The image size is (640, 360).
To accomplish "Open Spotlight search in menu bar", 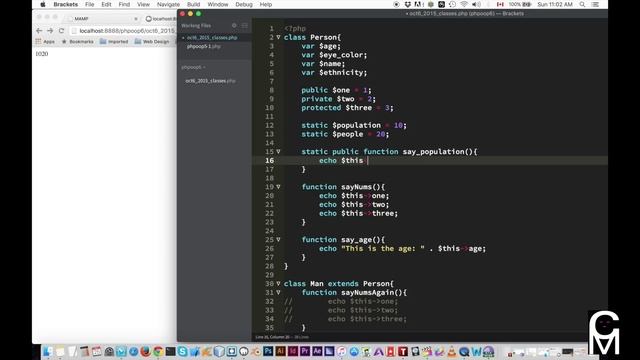I will (582, 4).
